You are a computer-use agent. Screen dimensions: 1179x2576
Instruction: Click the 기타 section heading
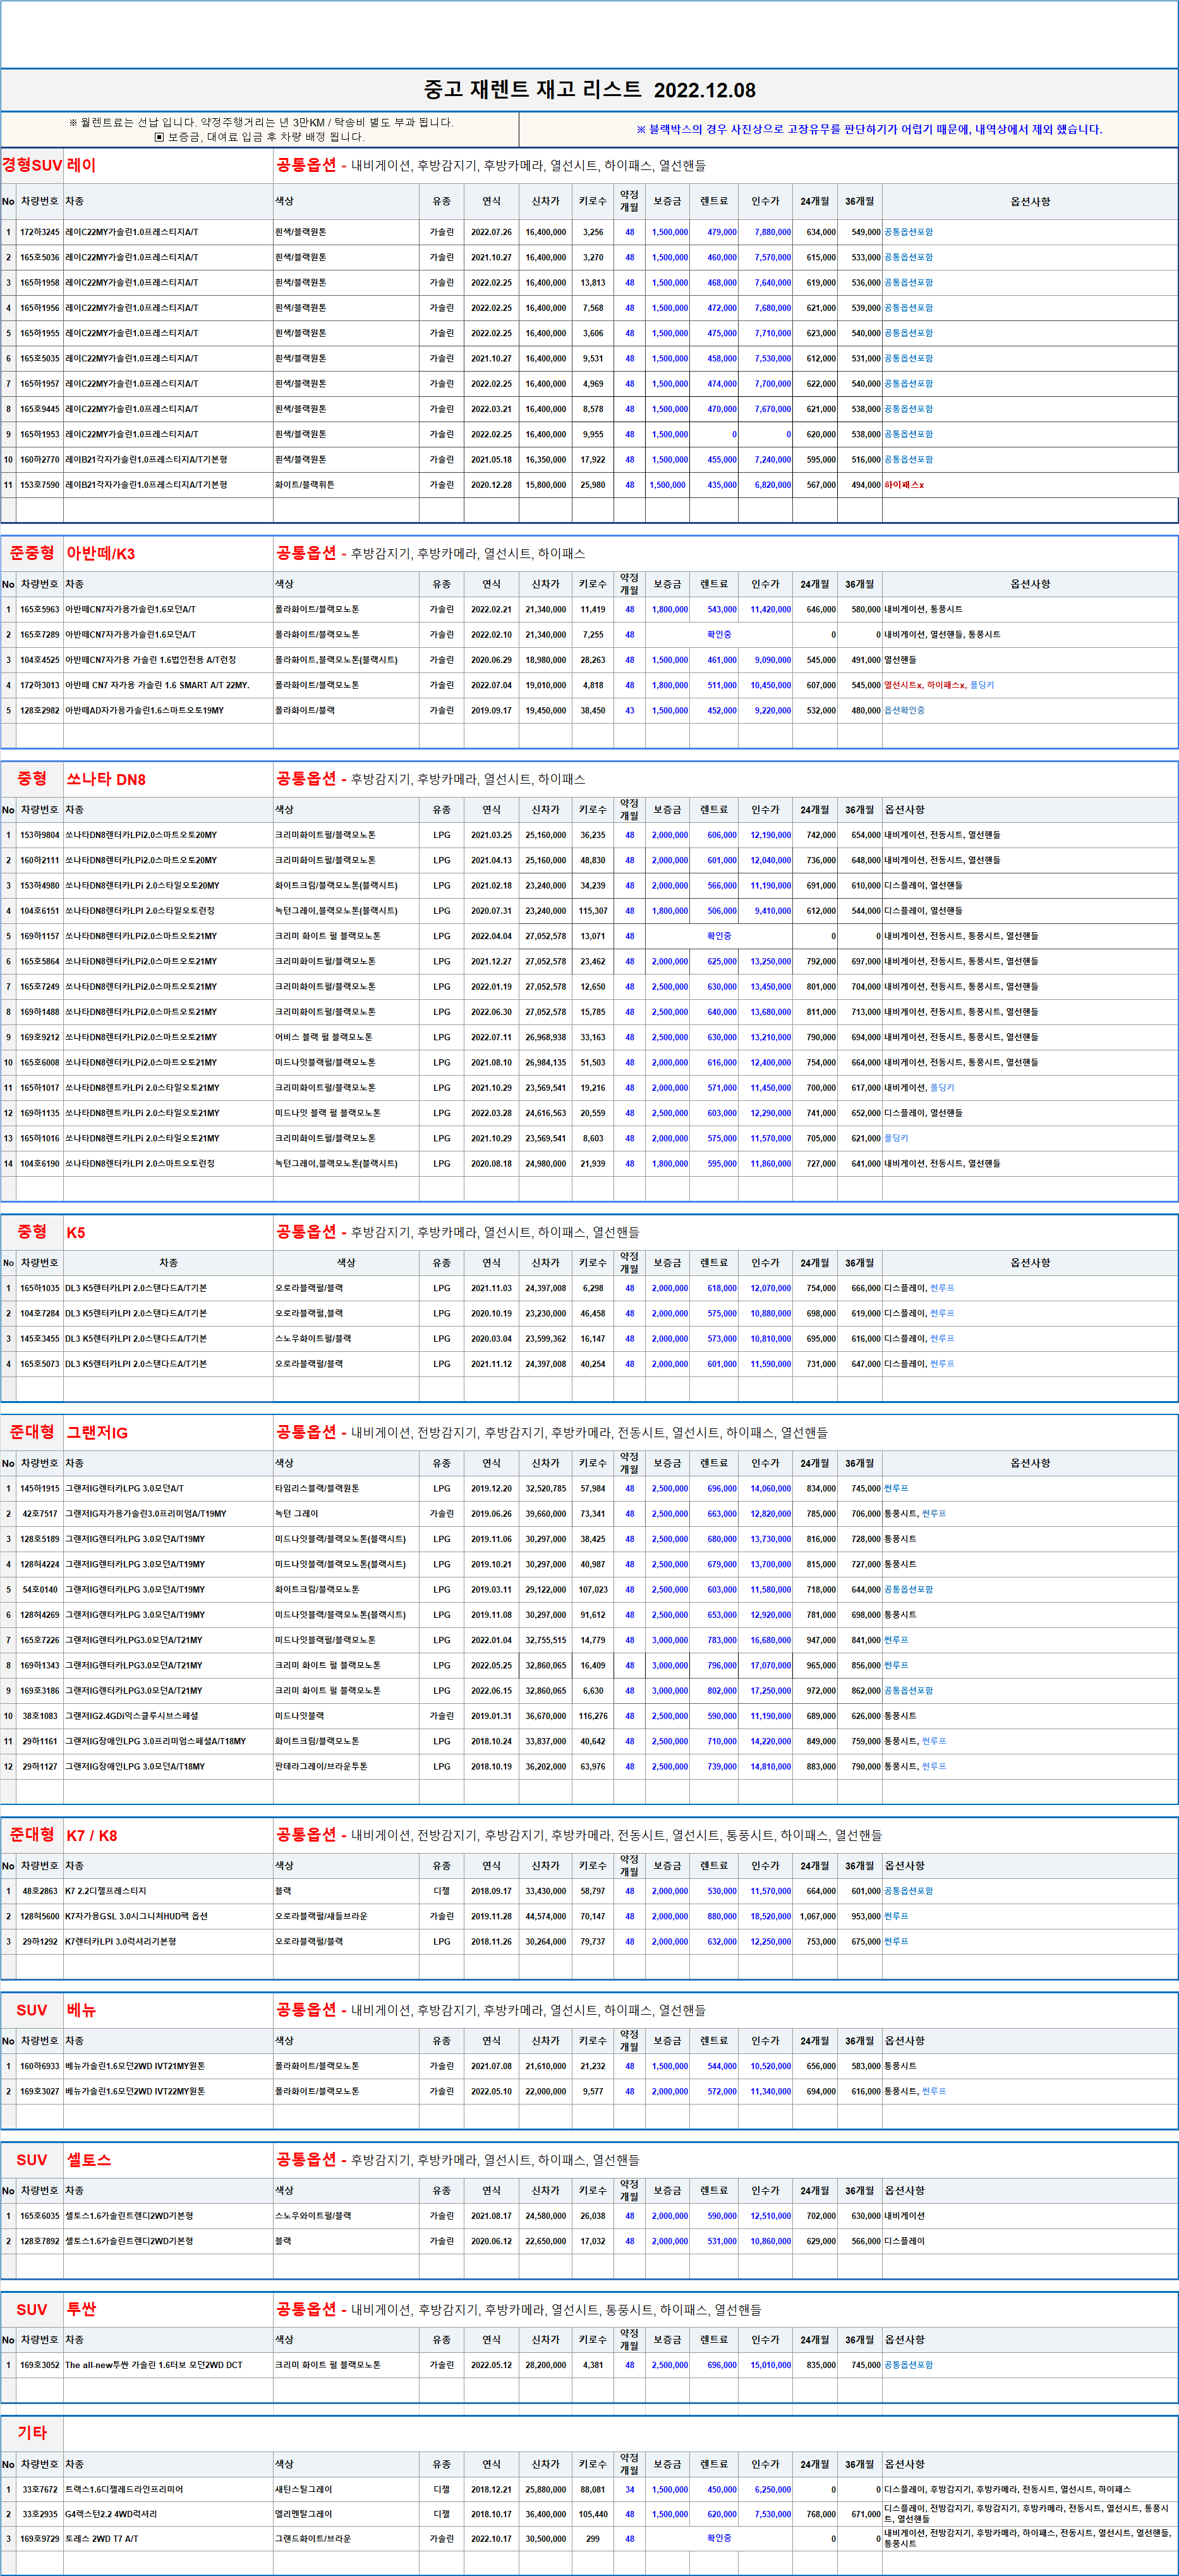pos(32,2433)
